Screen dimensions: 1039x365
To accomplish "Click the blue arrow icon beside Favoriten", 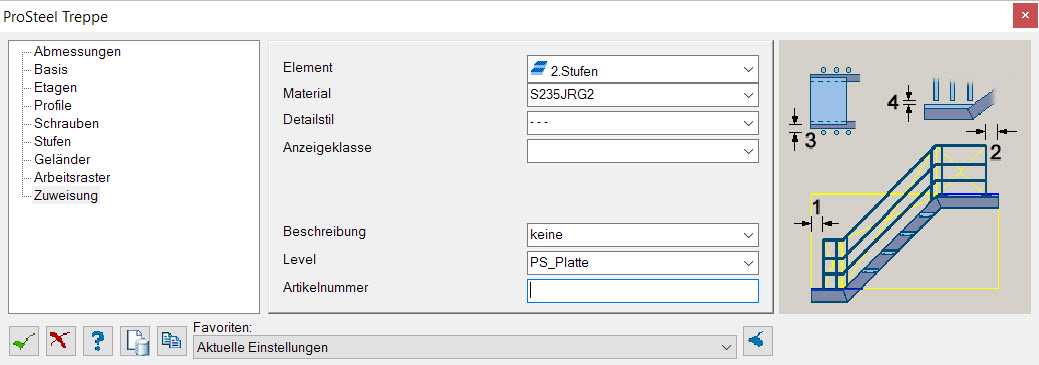I will pos(757,340).
